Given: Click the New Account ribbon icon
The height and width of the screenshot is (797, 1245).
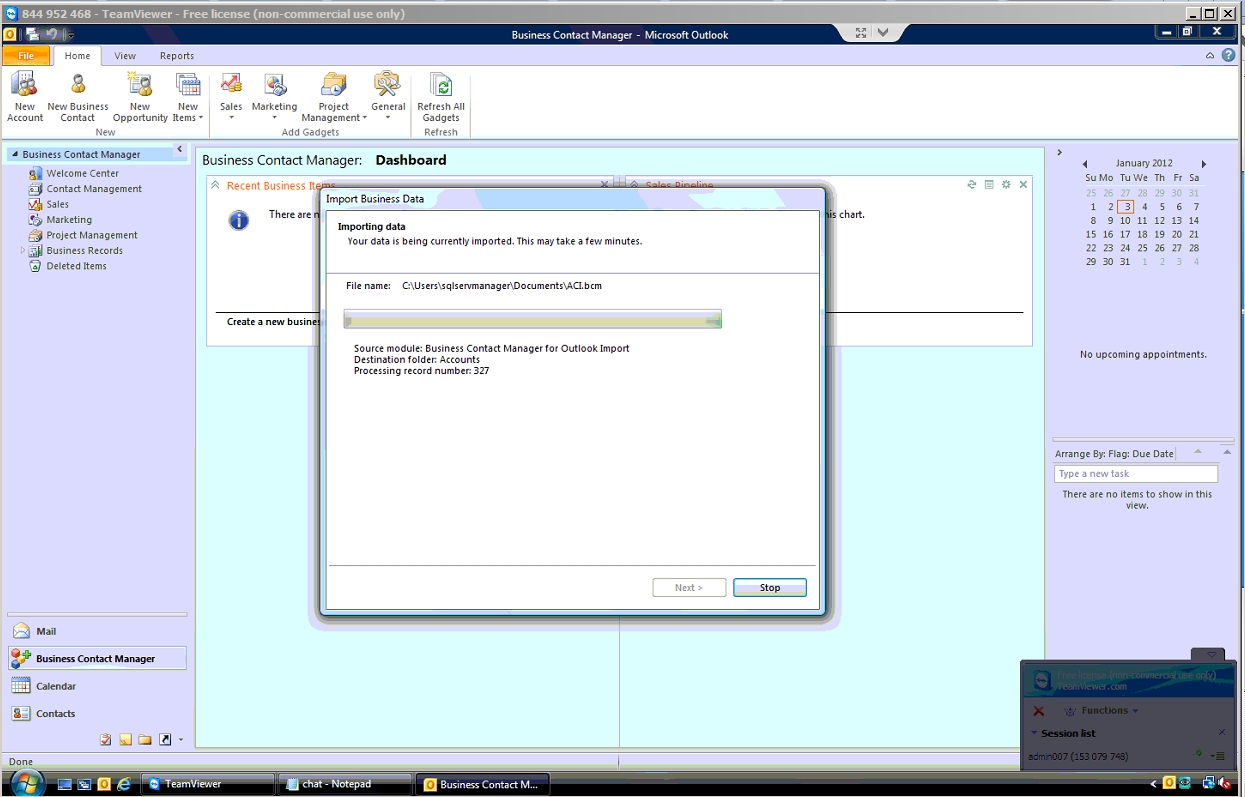Looking at the screenshot, I should point(25,96).
